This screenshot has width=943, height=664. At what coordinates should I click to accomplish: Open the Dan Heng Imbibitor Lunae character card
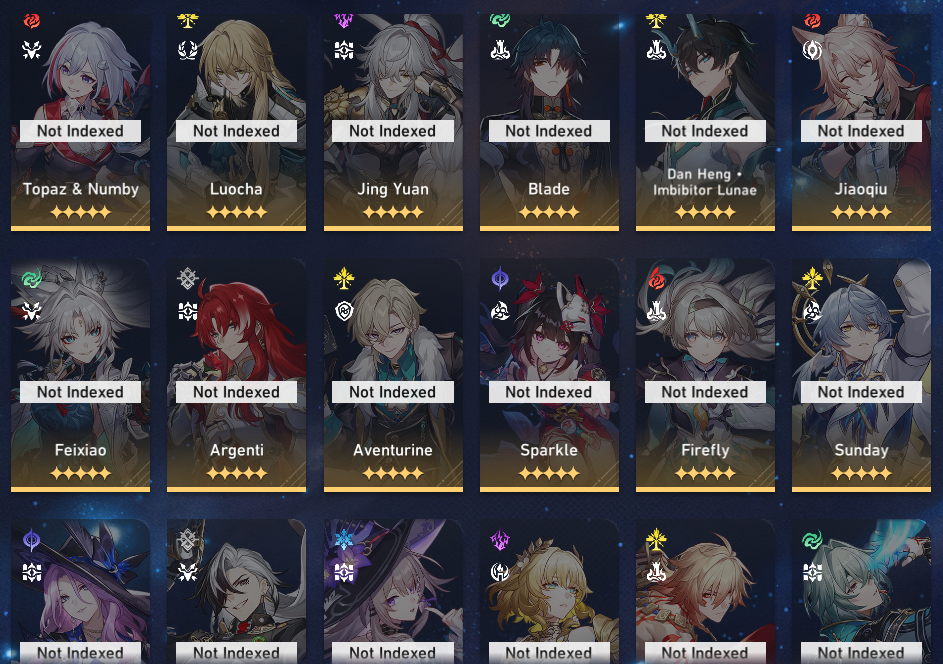[705, 122]
